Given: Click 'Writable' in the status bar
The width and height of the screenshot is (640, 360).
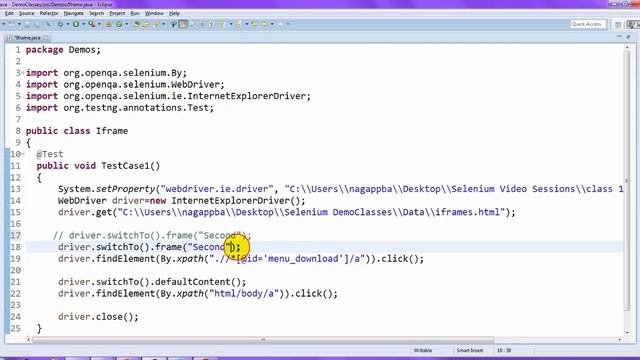Looking at the screenshot, I should point(422,351).
